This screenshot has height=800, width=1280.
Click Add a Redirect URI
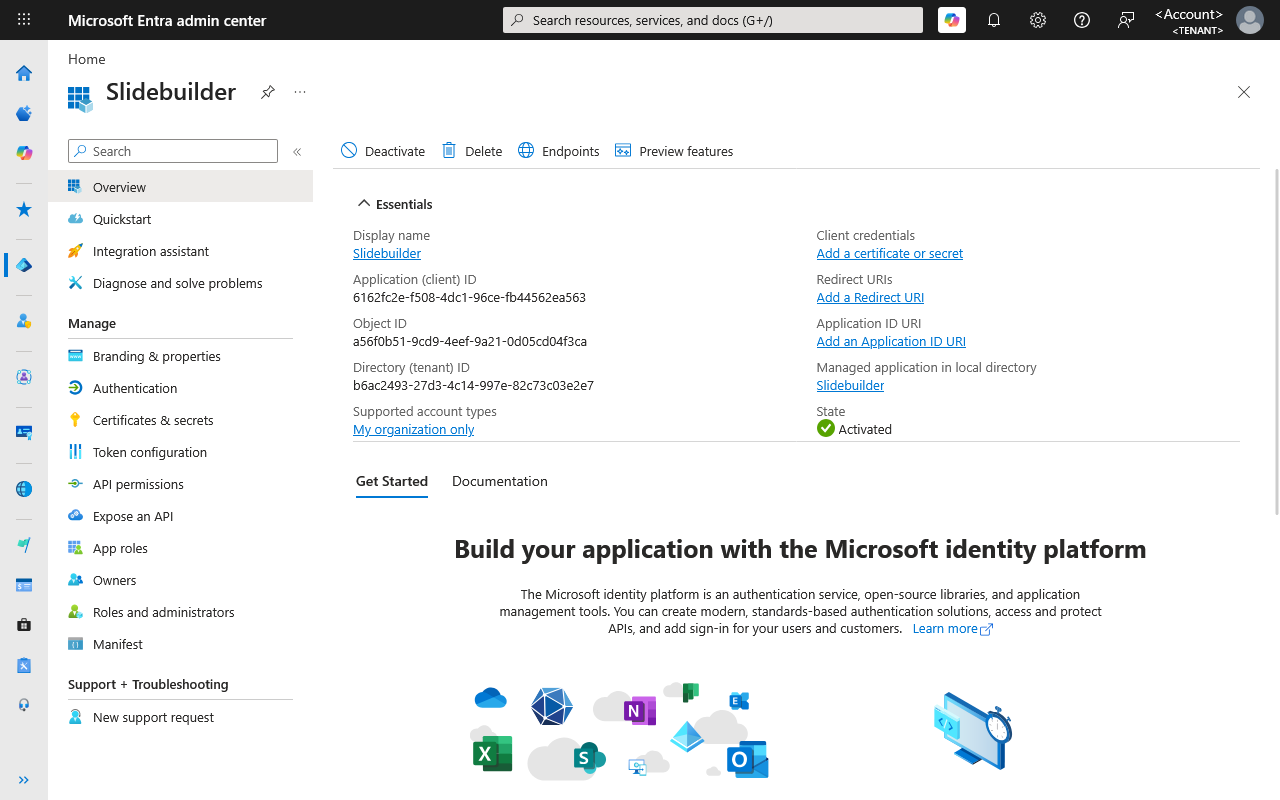coord(870,297)
